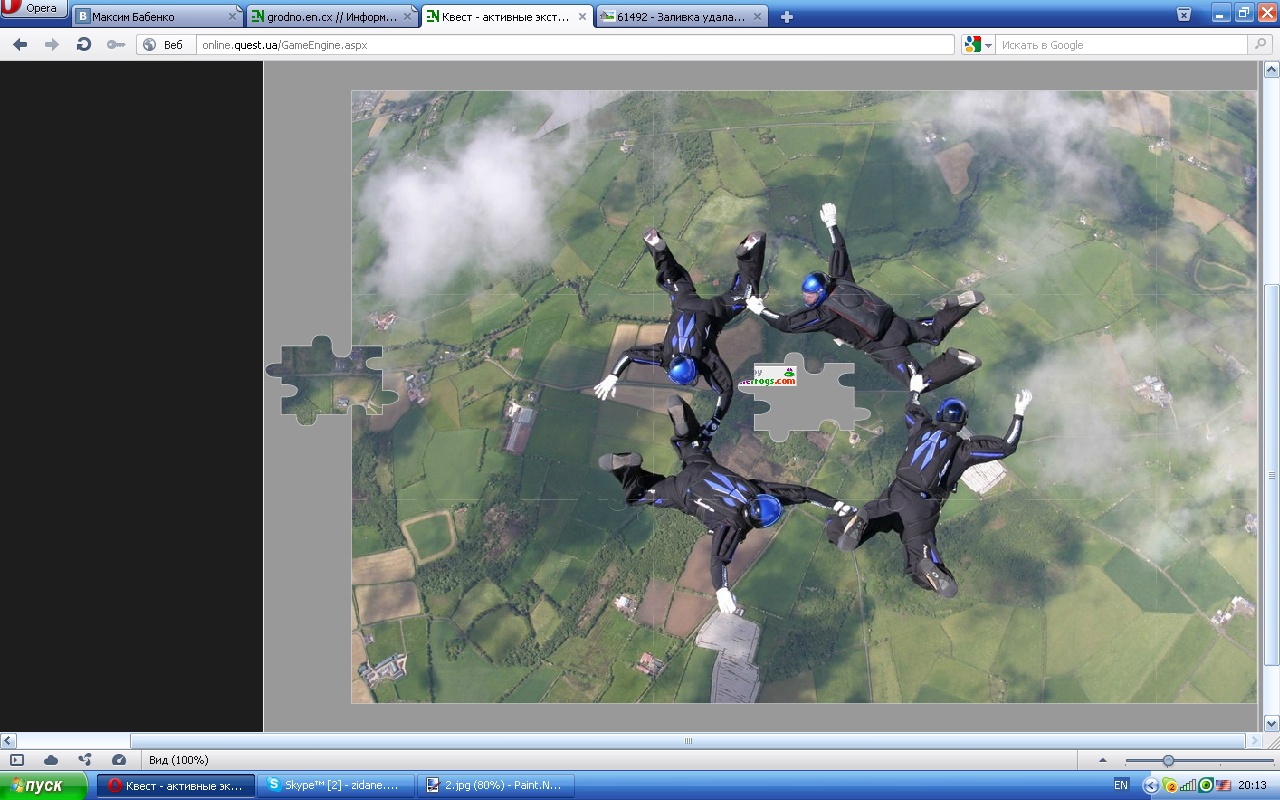Click the vertical scrollbar up arrow
The image size is (1280, 800).
click(1272, 70)
